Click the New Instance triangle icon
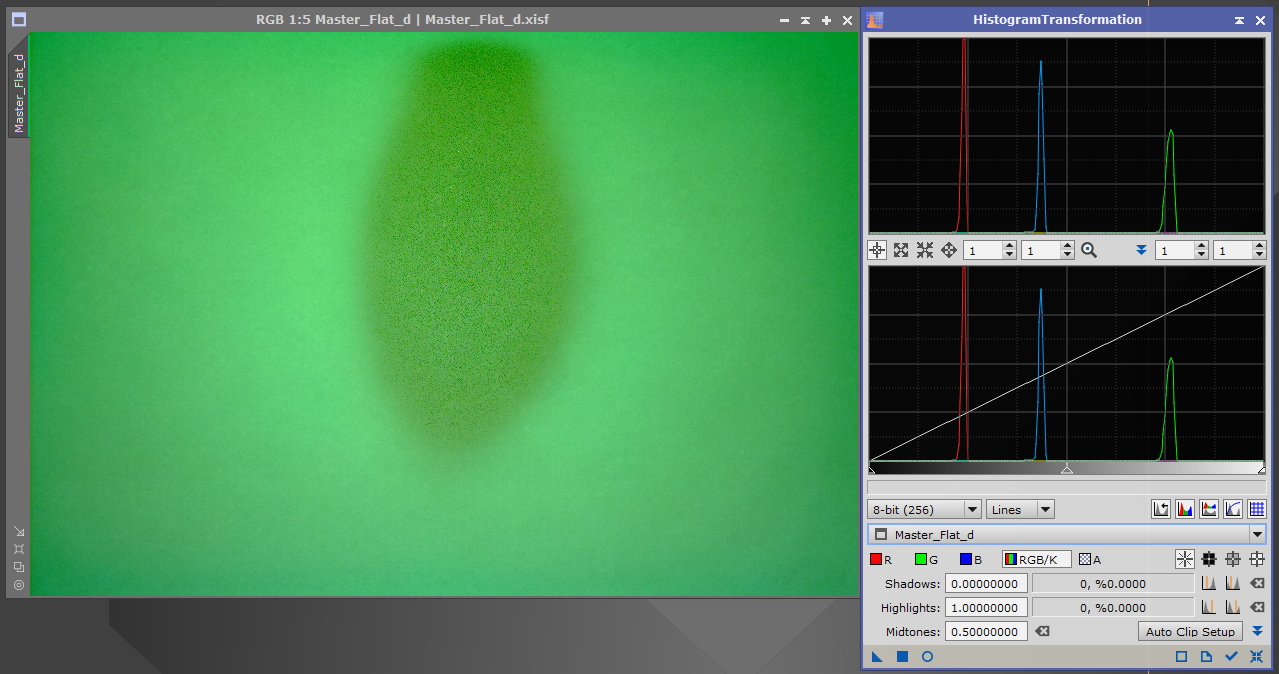This screenshot has width=1279, height=674. (x=877, y=657)
